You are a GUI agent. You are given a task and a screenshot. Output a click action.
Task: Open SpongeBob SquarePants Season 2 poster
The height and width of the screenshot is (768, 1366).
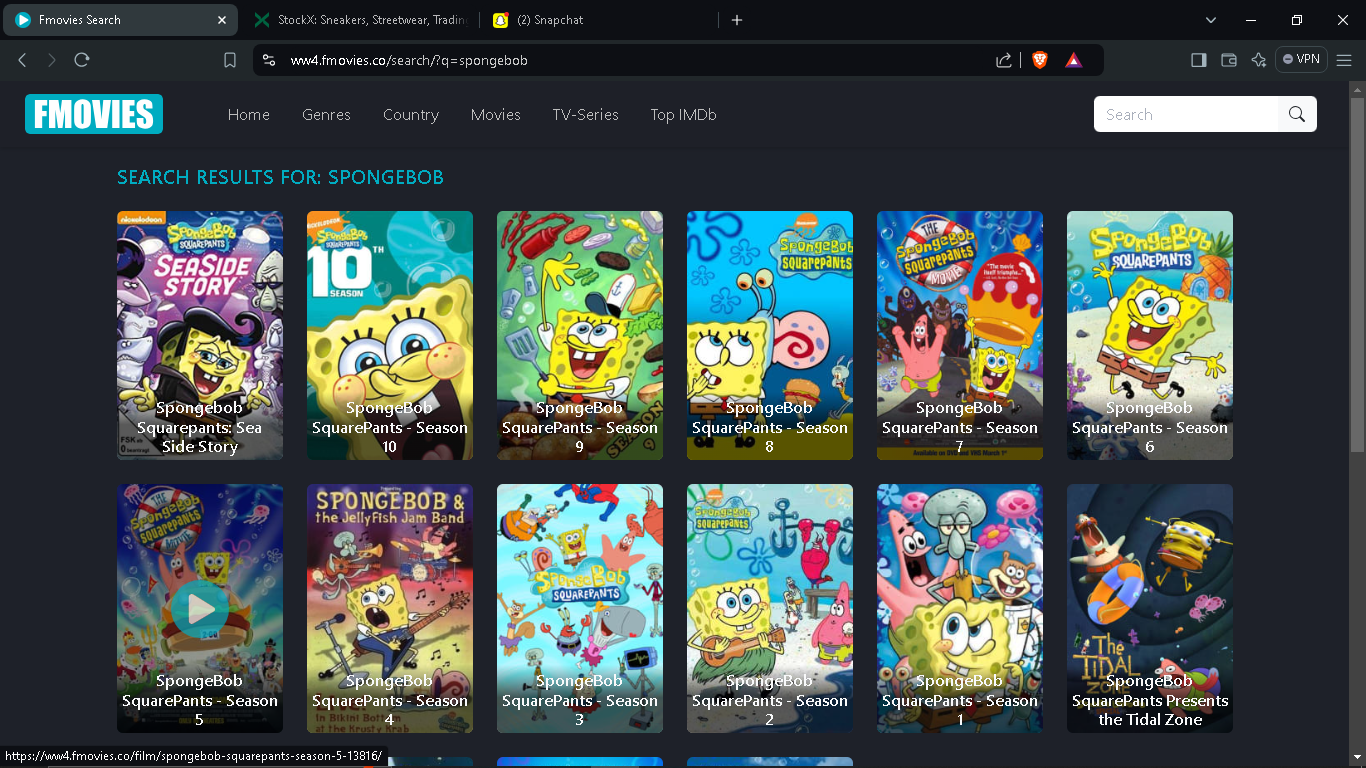click(770, 608)
